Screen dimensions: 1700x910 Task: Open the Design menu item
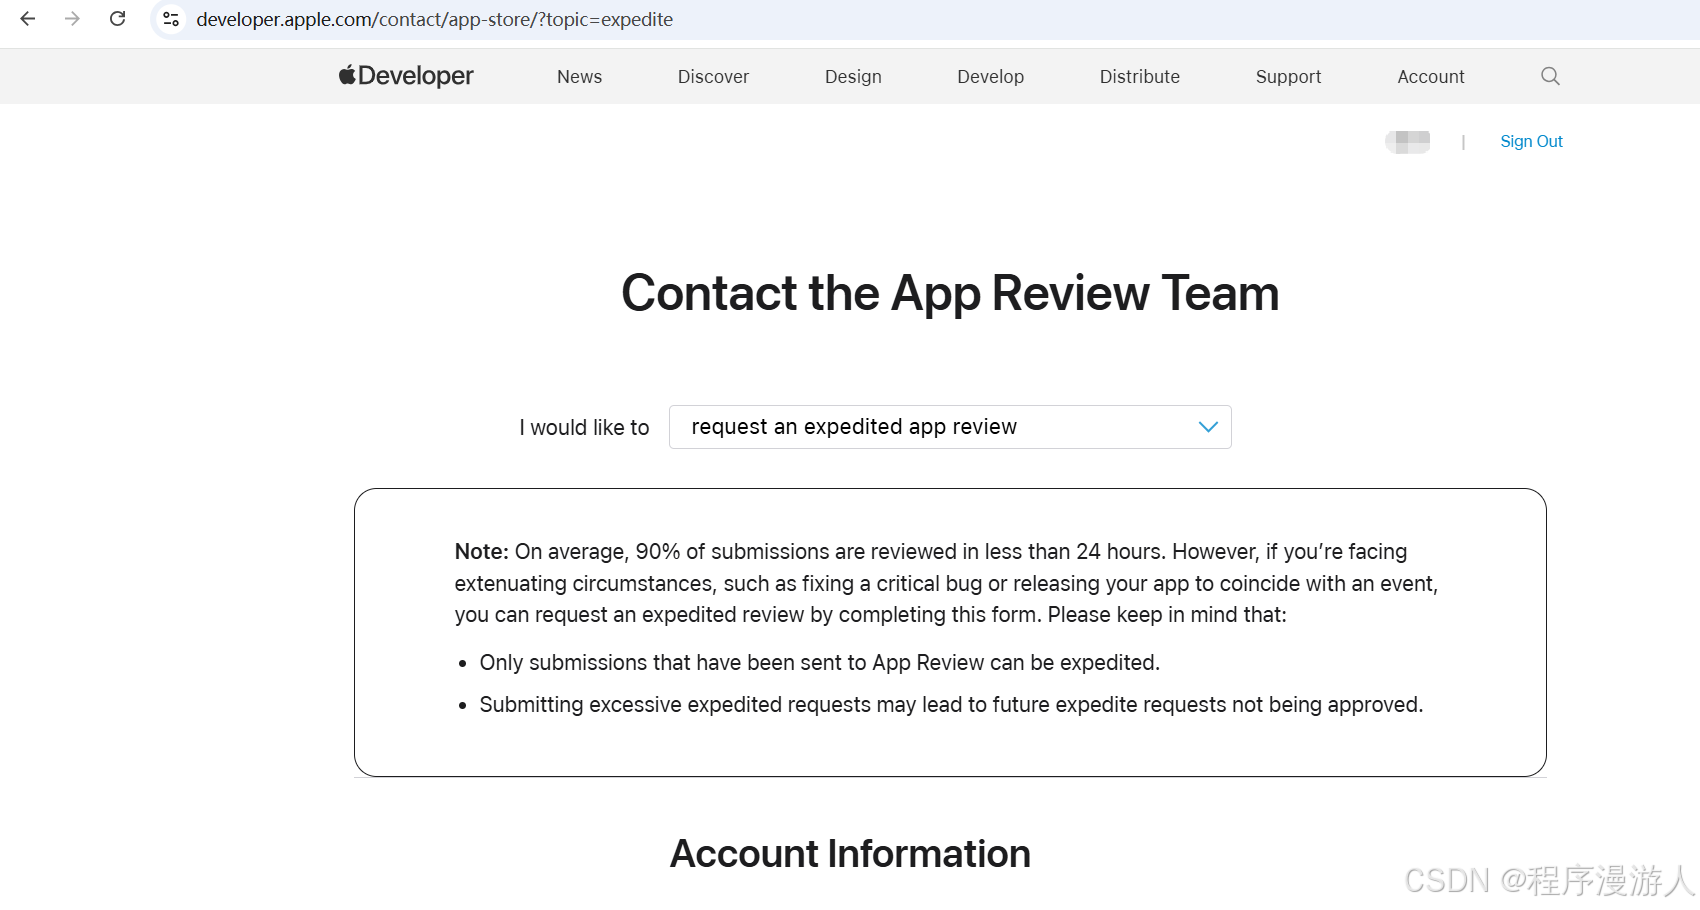tap(853, 77)
